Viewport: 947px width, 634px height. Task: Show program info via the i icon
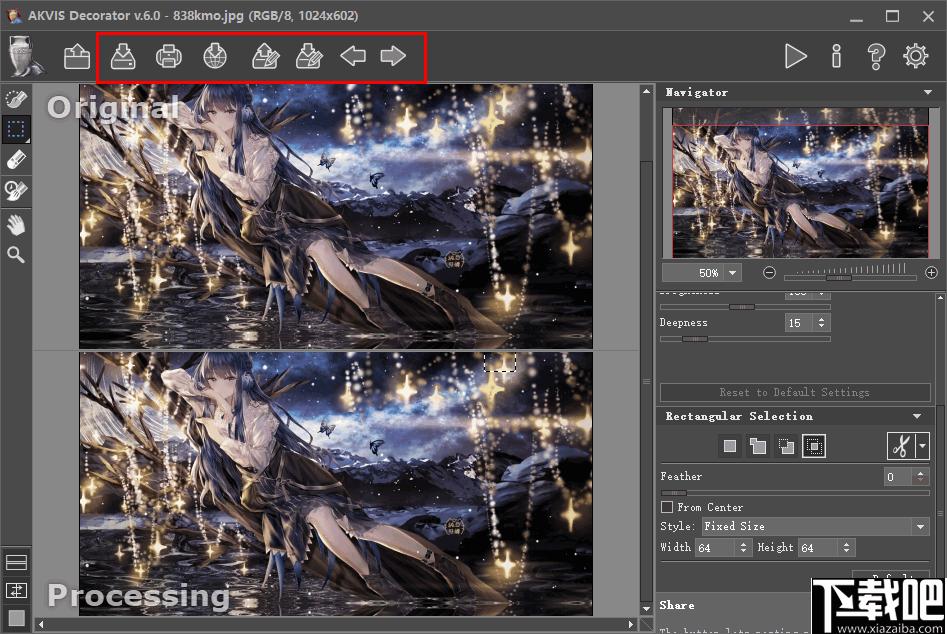[x=836, y=56]
